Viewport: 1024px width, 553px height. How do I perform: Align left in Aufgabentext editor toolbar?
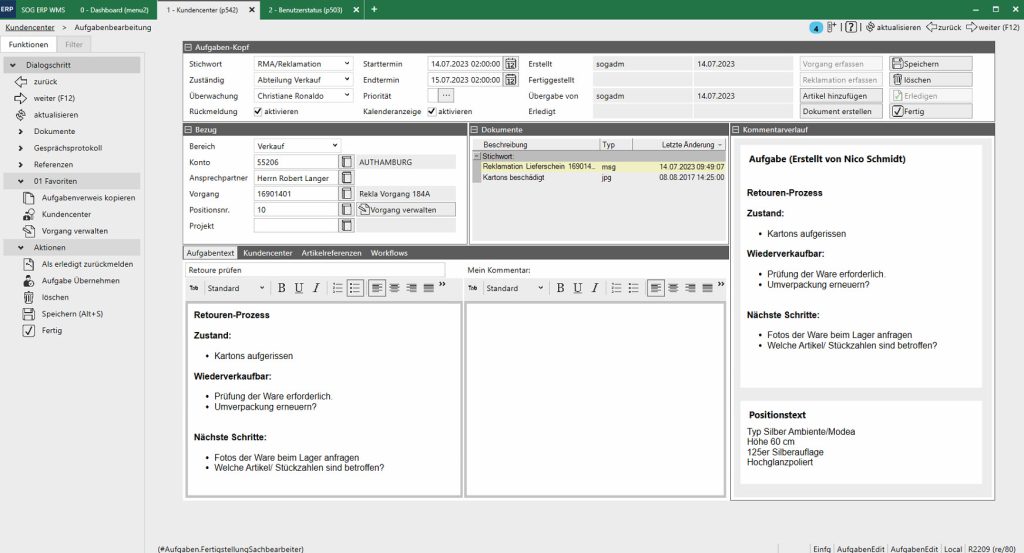(377, 288)
